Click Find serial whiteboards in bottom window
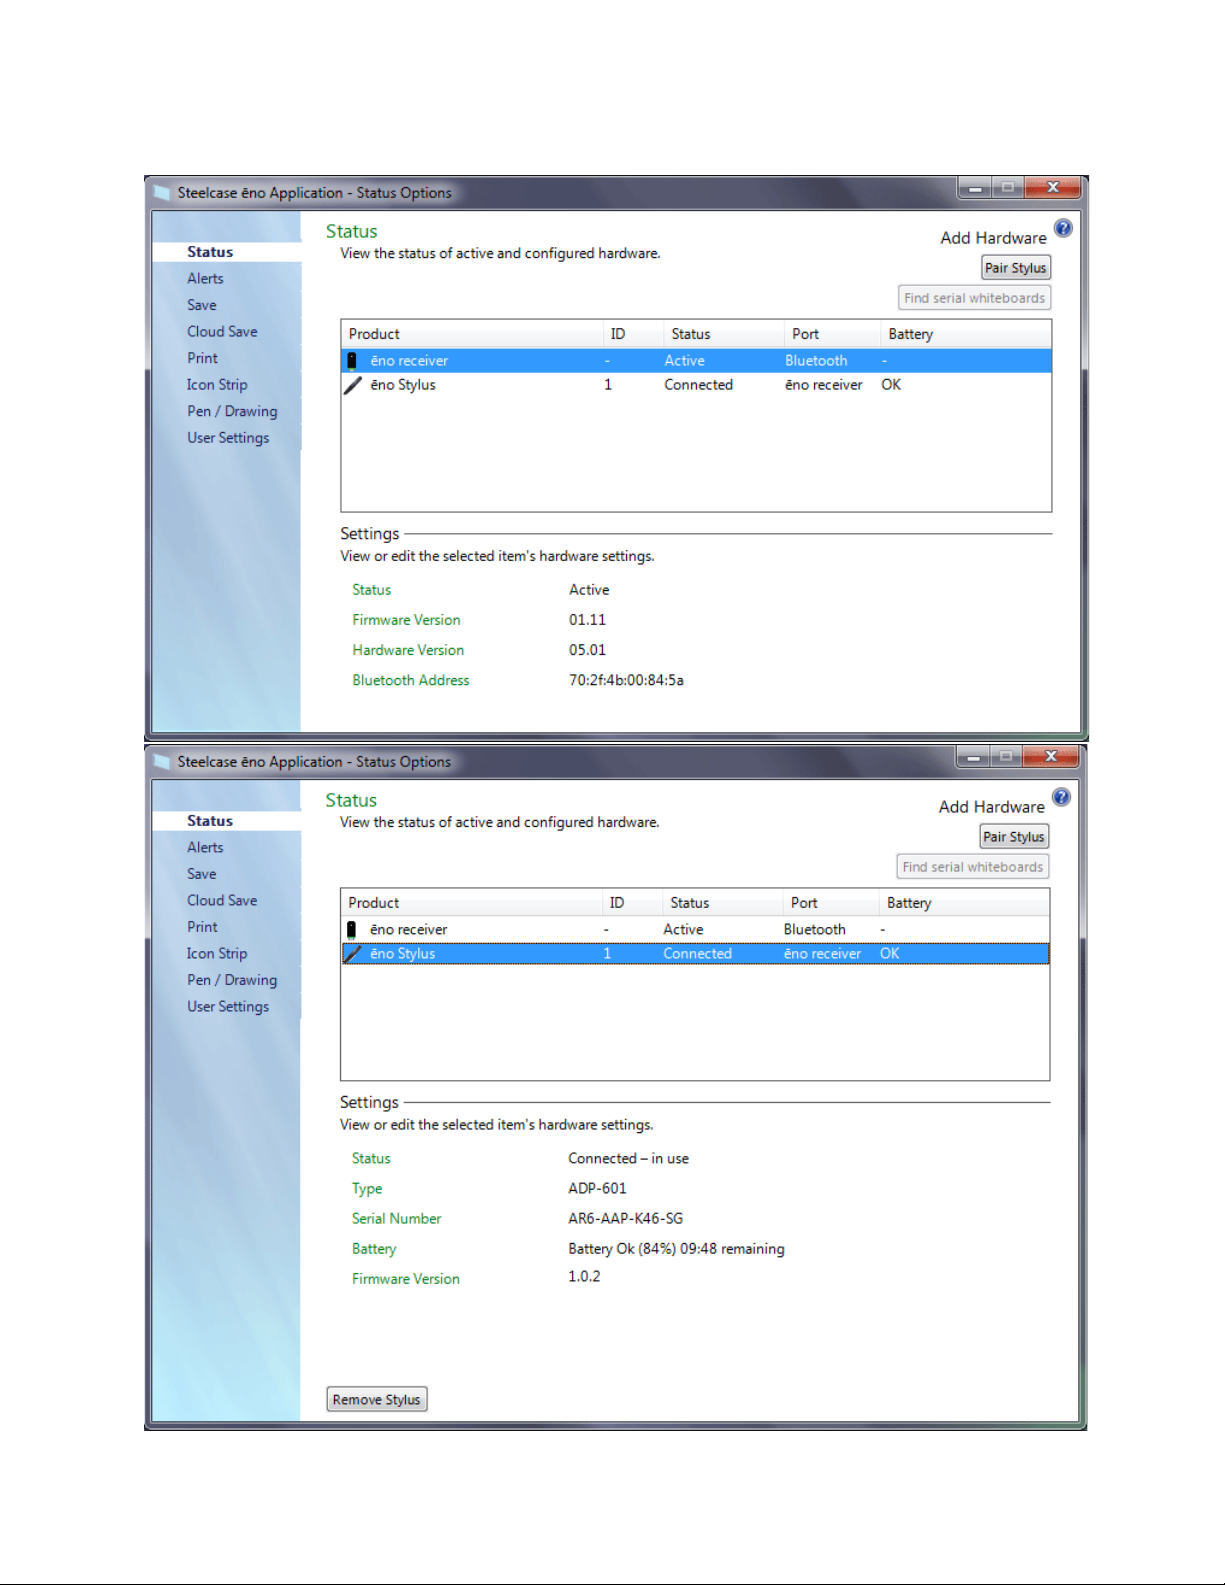 972,867
